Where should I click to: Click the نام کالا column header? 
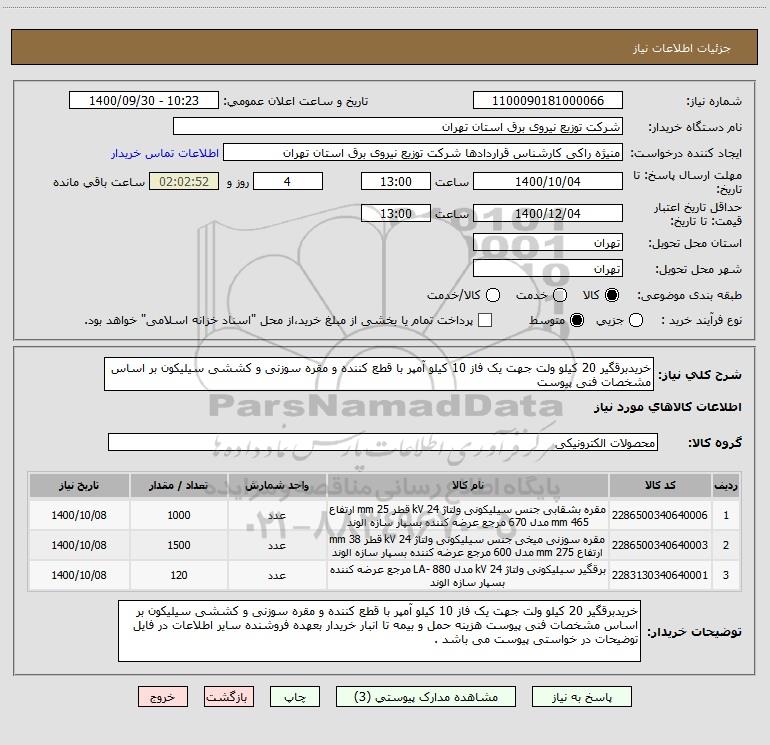tap(468, 485)
